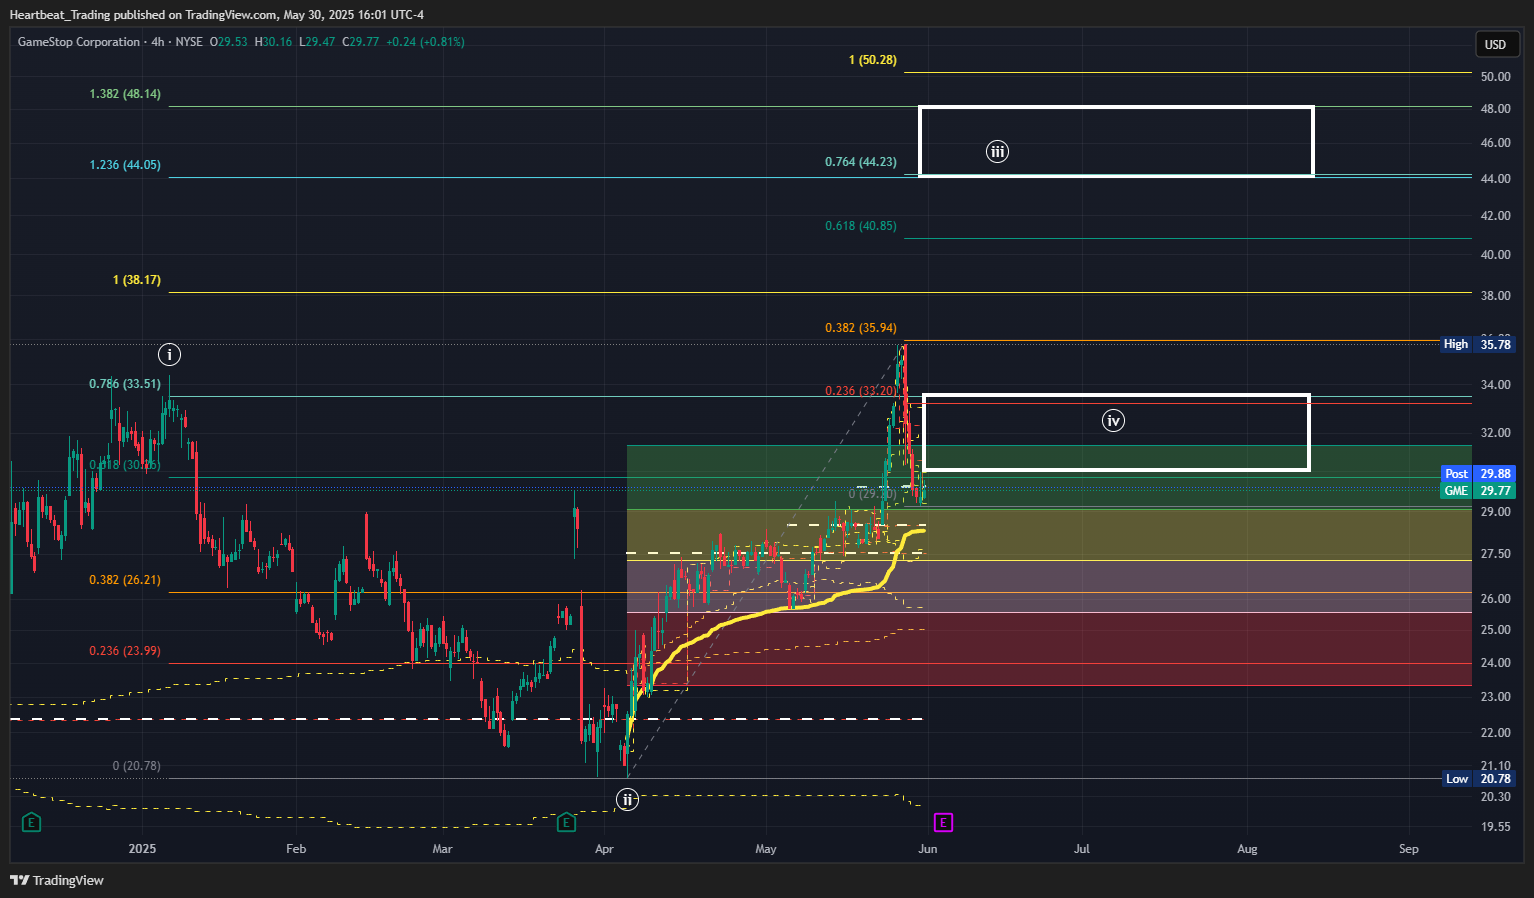Click the purple earnings E marker

(943, 822)
